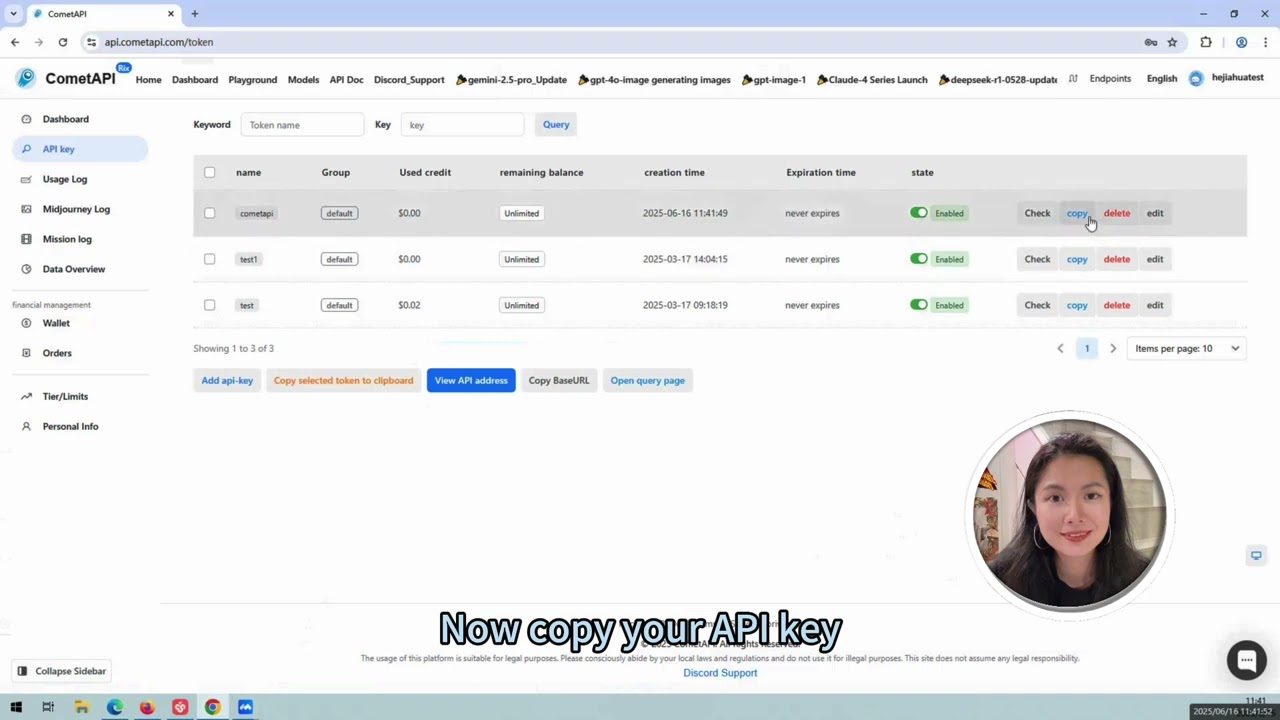Viewport: 1280px width, 720px height.
Task: Toggle the Enabled state for the cometapi token
Action: coord(918,213)
